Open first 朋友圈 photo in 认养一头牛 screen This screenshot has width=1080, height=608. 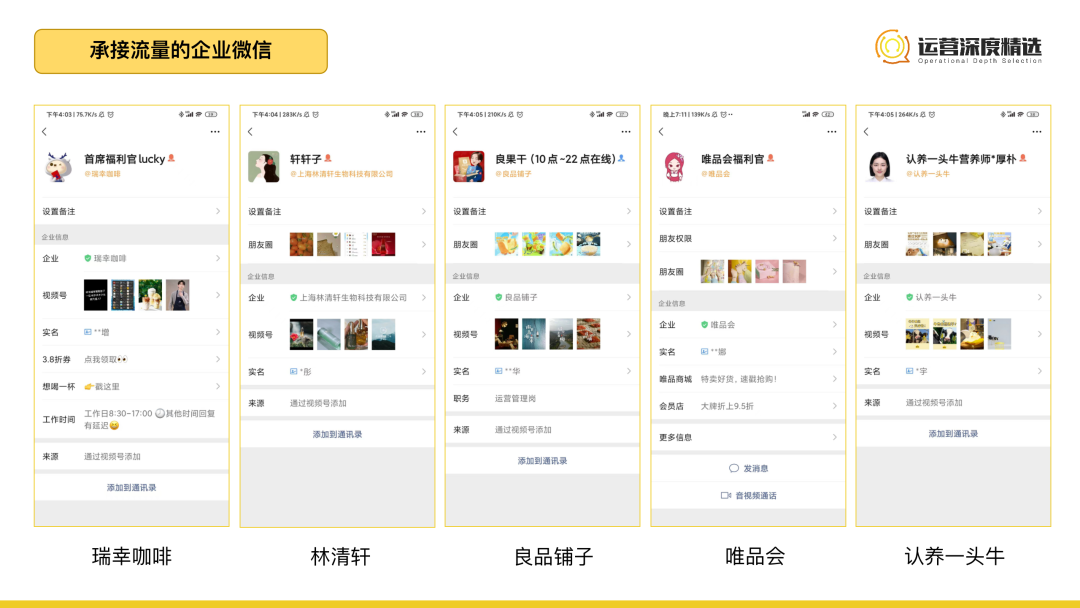[x=917, y=244]
